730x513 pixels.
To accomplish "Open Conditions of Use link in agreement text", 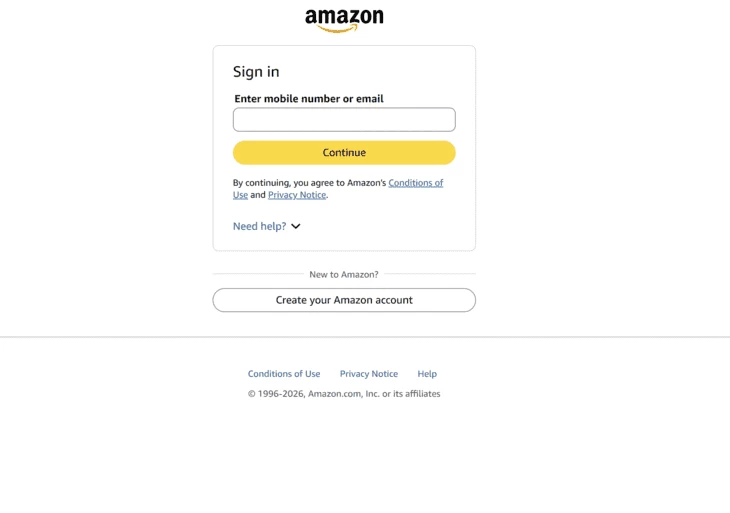I will point(415,183).
